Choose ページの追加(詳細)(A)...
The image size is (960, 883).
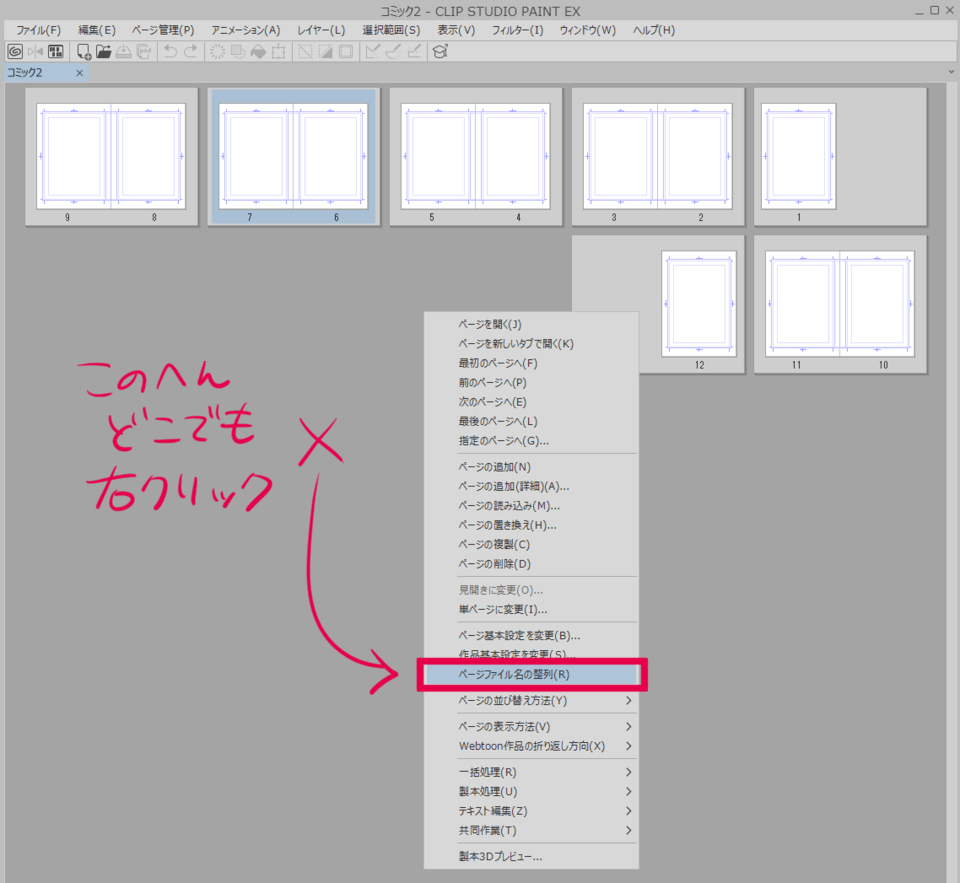pyautogui.click(x=531, y=487)
